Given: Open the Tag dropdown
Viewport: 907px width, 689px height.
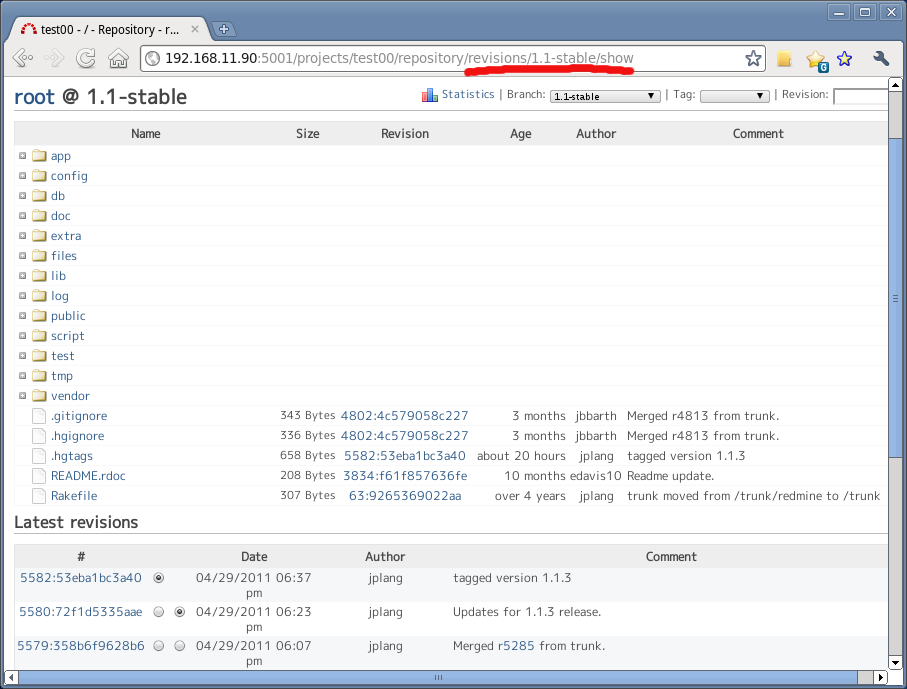Looking at the screenshot, I should coord(734,96).
